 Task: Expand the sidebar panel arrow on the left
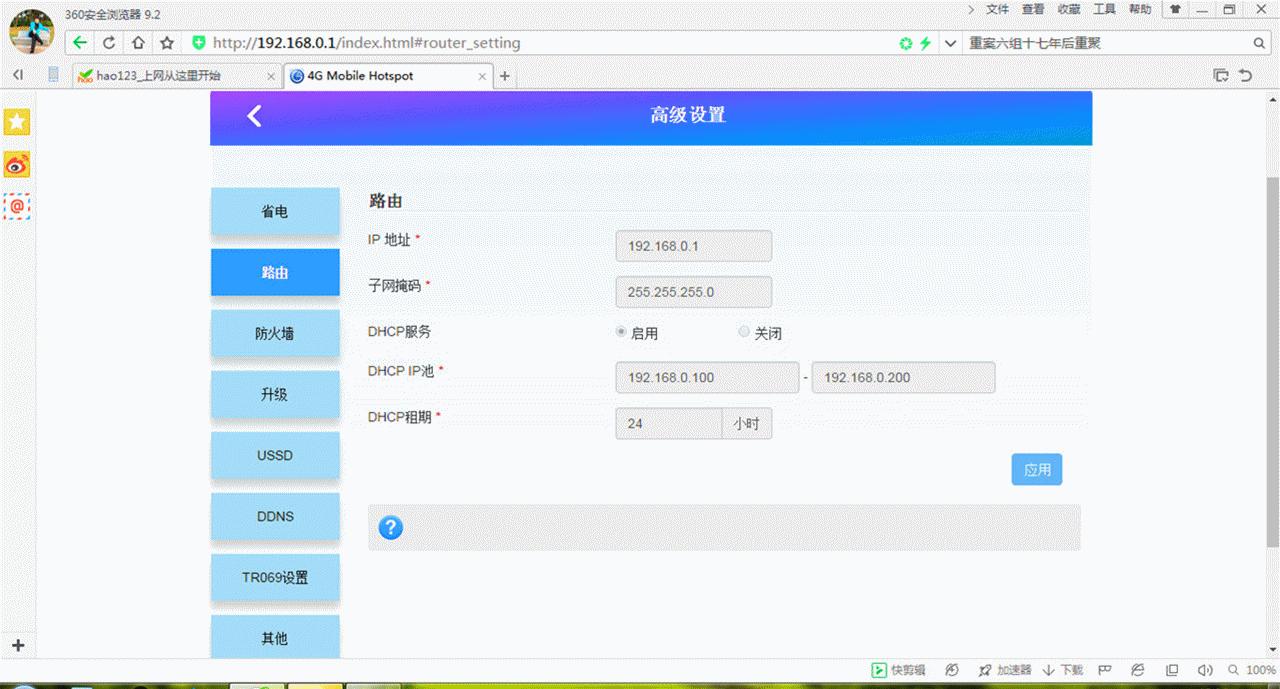point(16,74)
